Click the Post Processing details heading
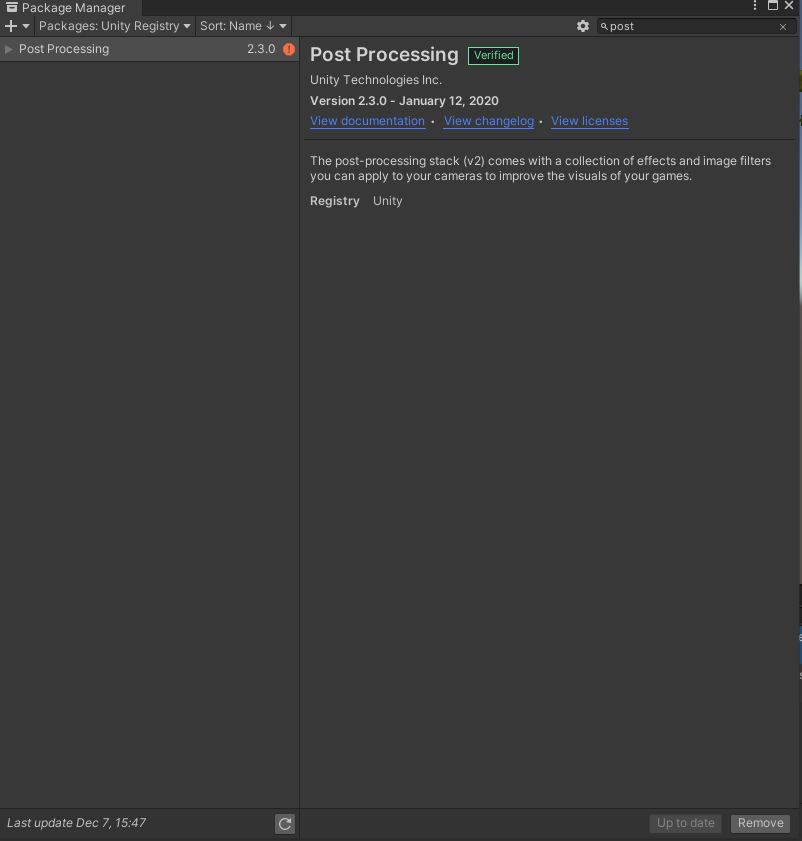The image size is (802, 841). (384, 55)
